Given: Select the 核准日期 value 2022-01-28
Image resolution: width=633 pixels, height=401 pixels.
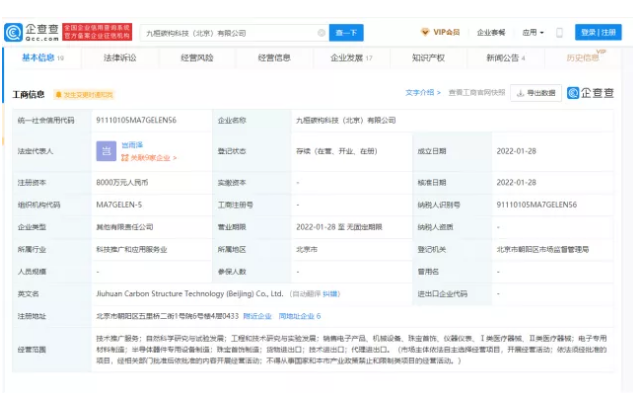Looking at the screenshot, I should coord(516,183).
